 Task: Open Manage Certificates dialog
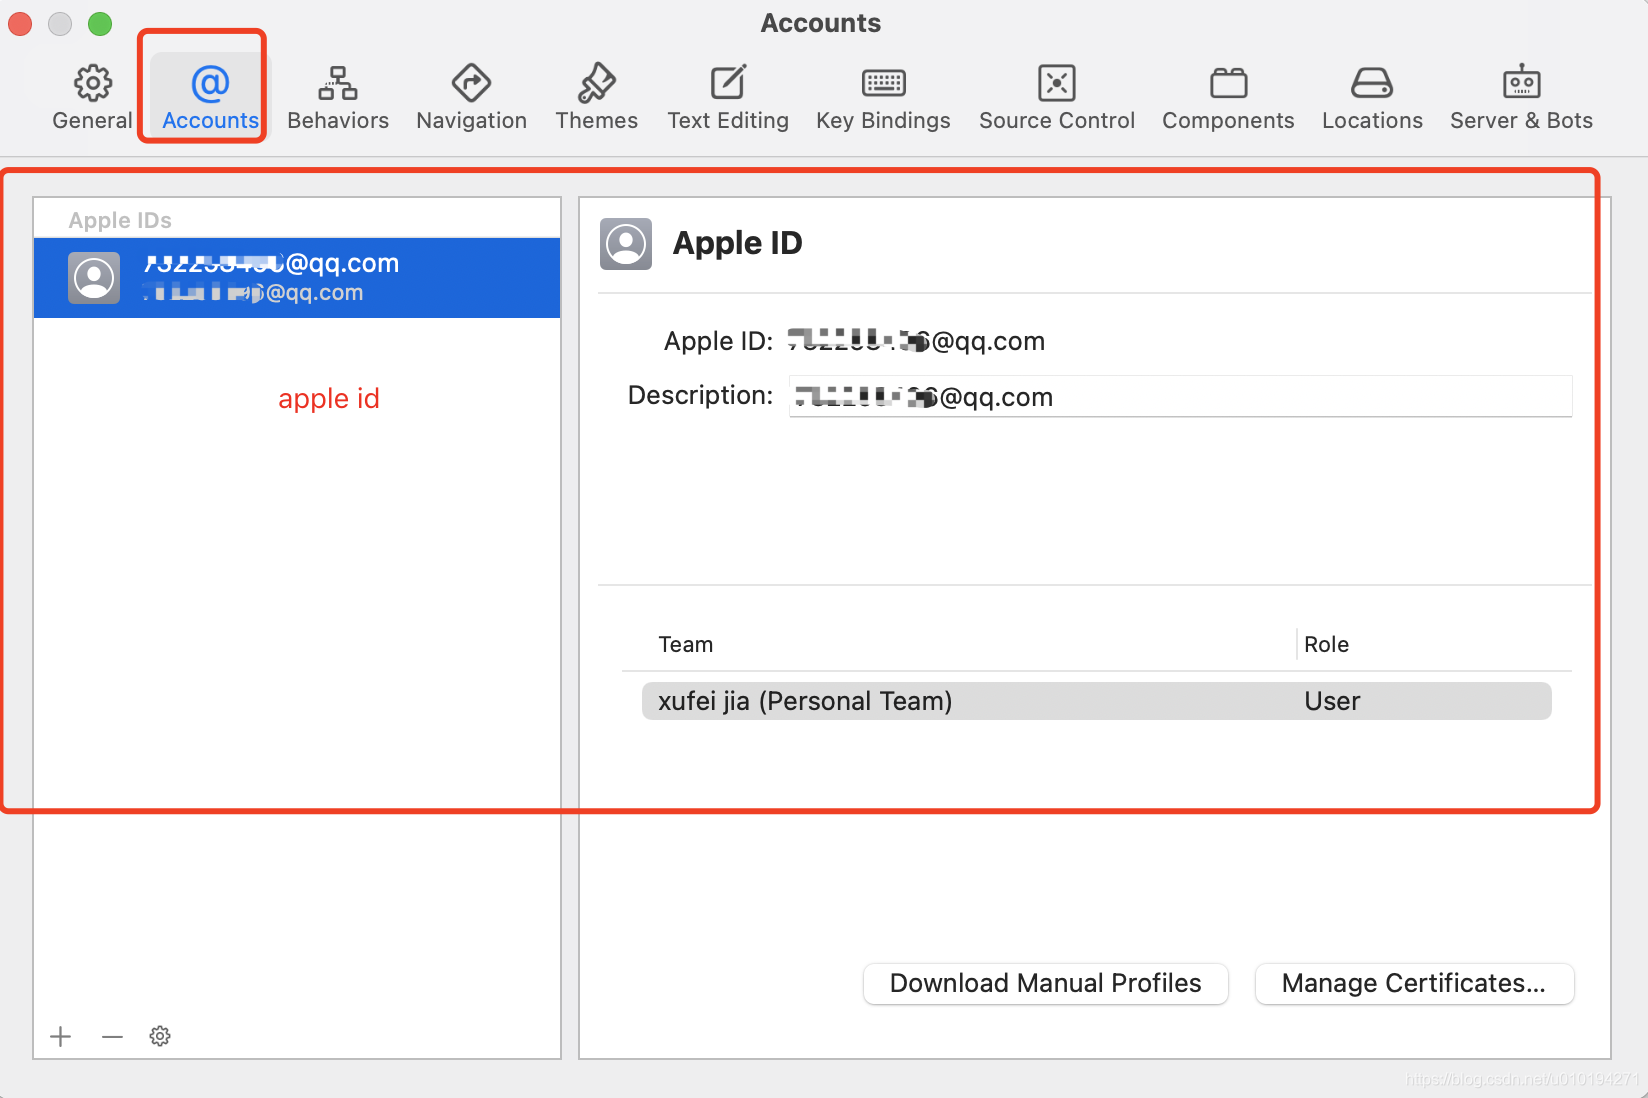click(1414, 983)
